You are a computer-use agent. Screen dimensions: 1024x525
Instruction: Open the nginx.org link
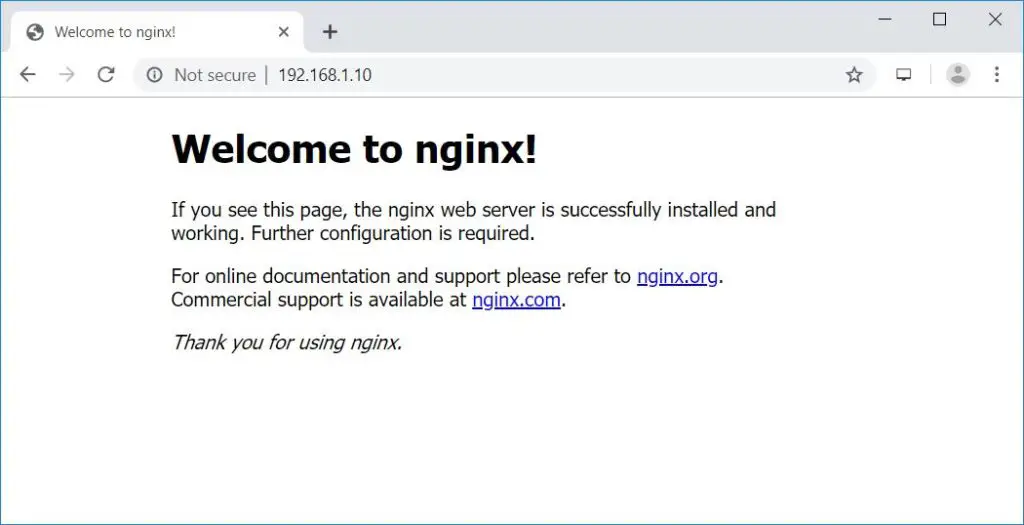[677, 276]
